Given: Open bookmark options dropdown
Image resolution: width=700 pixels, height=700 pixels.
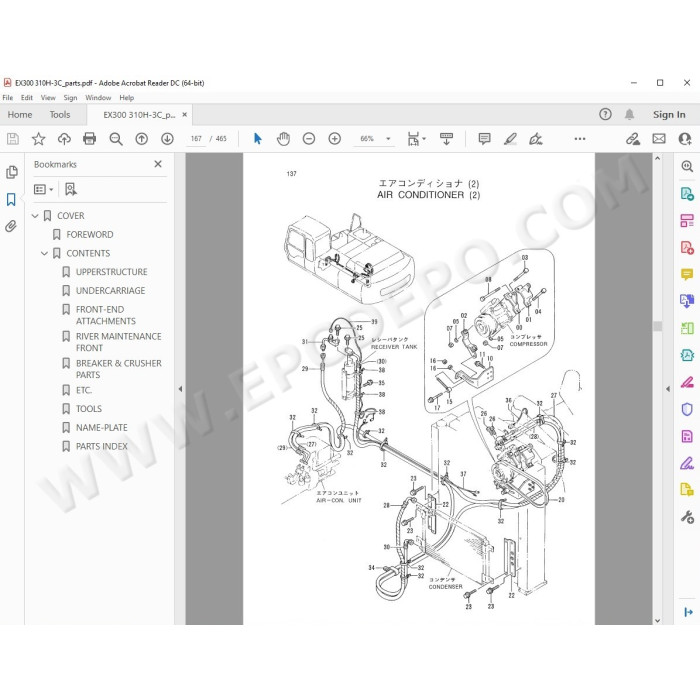Looking at the screenshot, I should click(x=43, y=189).
